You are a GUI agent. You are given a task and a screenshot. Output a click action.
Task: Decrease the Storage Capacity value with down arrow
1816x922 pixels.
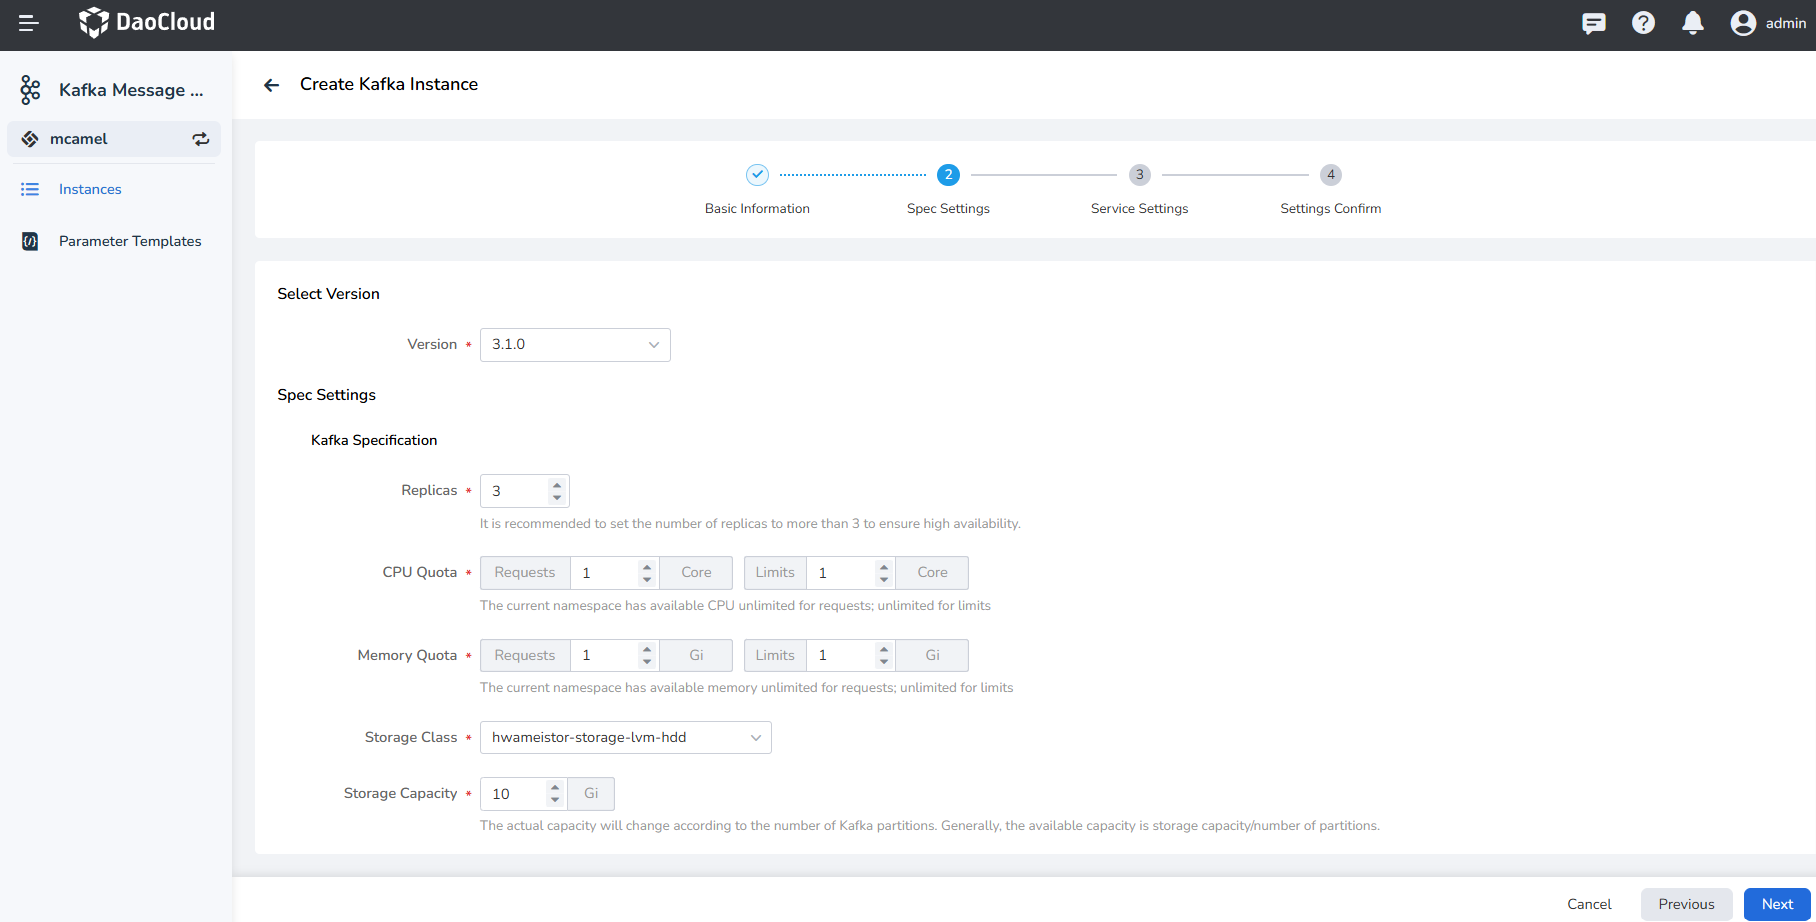click(x=555, y=800)
